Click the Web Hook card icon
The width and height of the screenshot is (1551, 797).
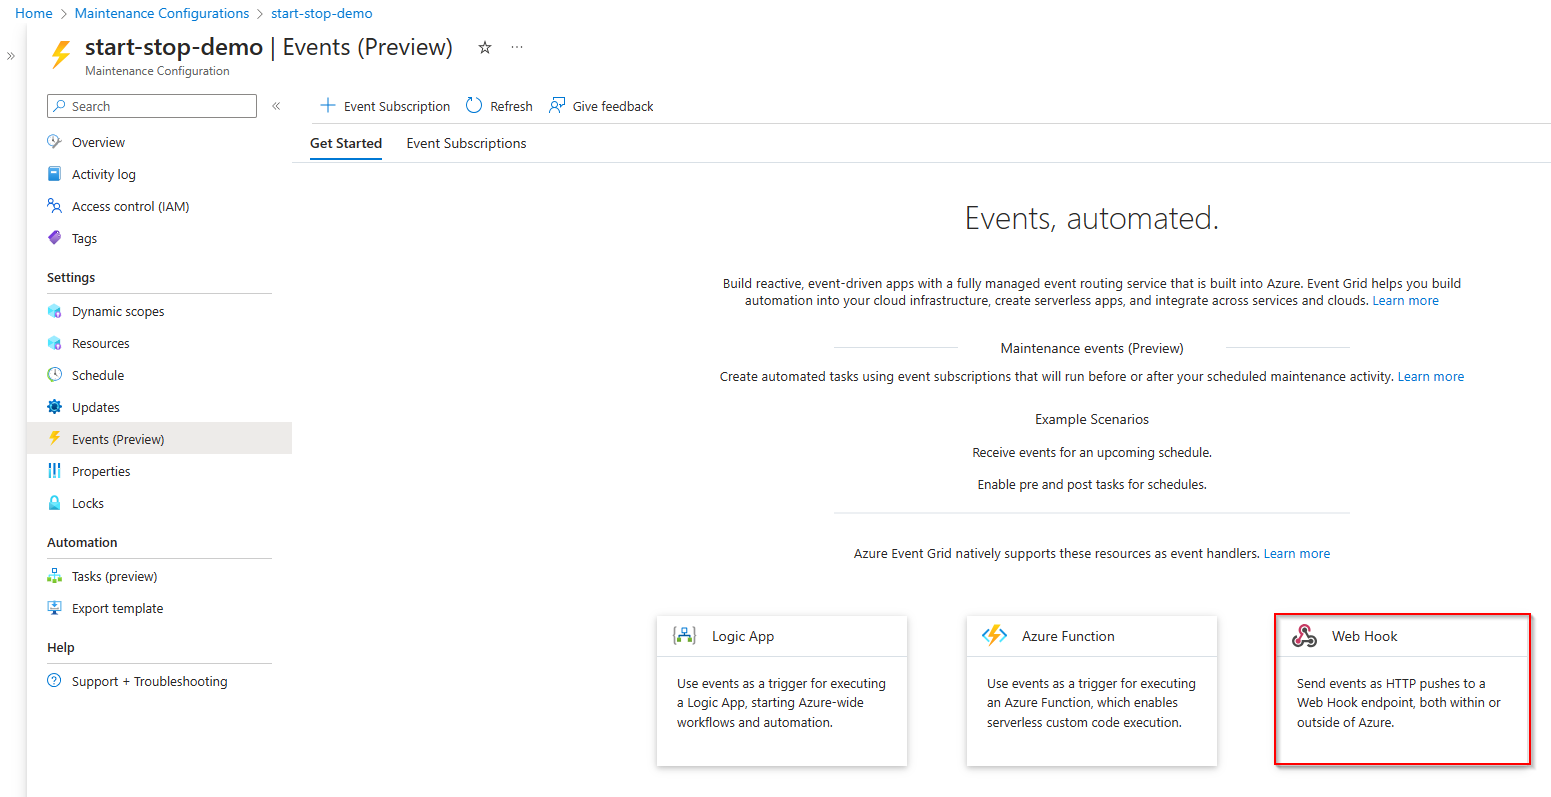point(1305,636)
